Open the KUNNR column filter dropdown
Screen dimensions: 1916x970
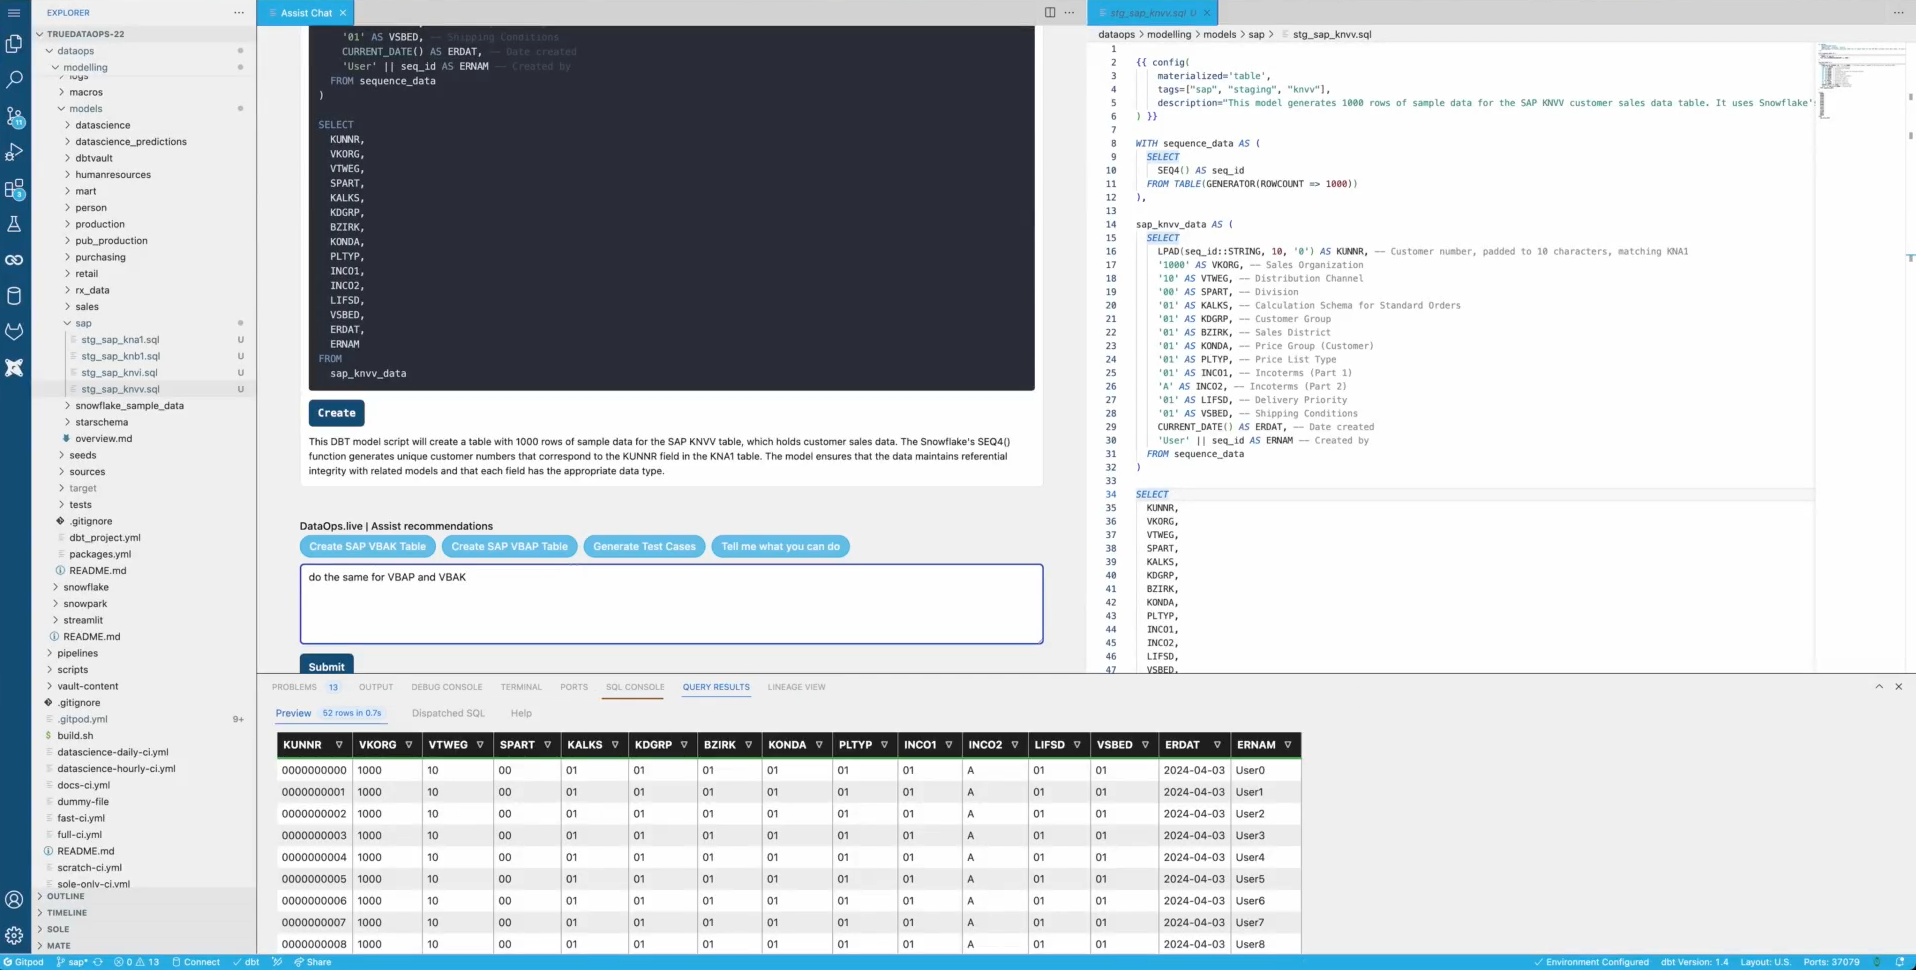[x=341, y=745]
